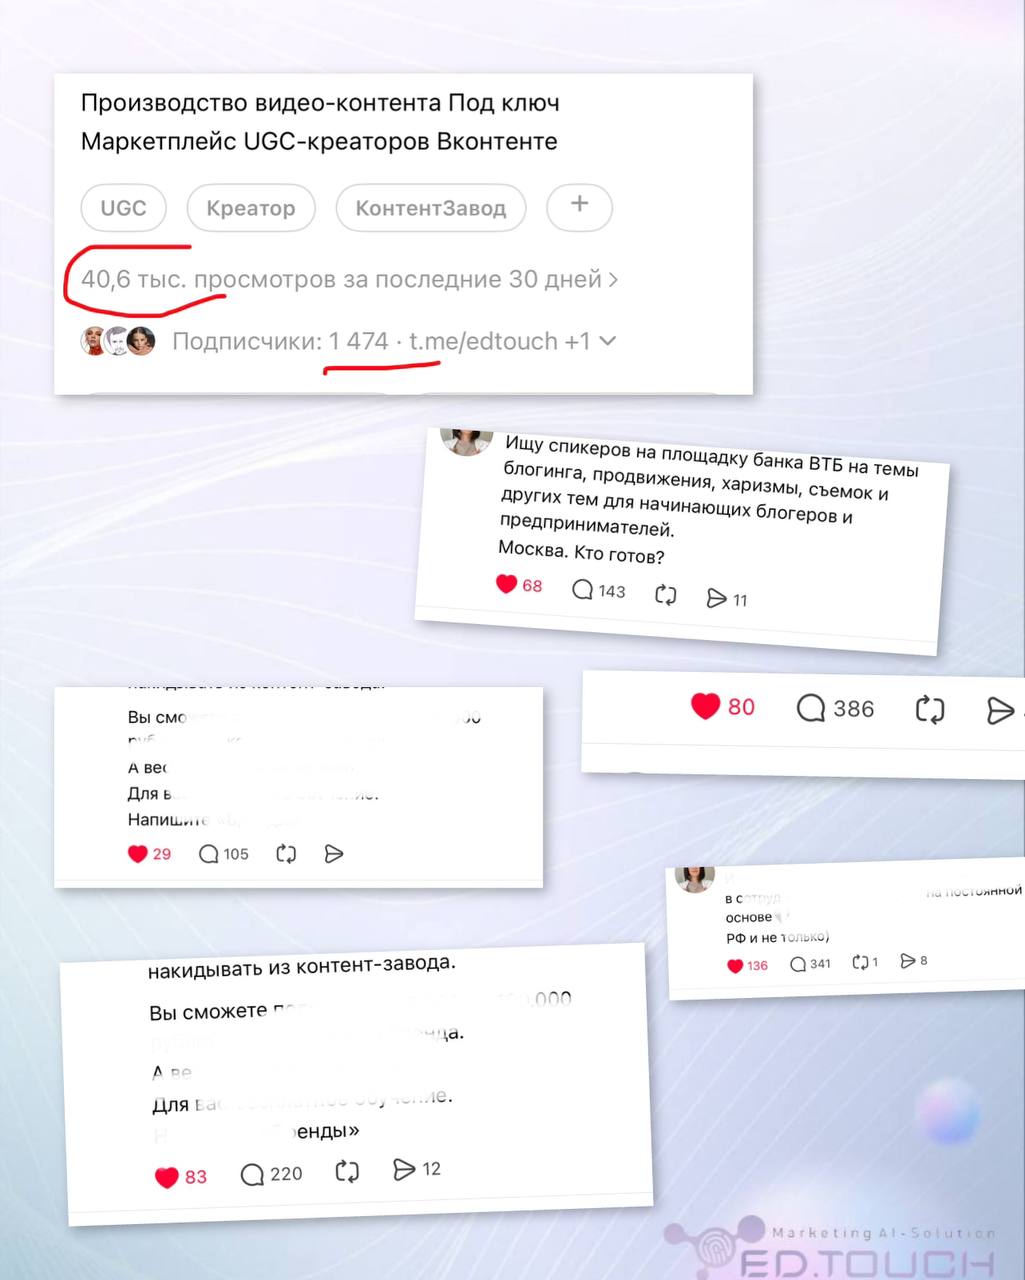Share the post with 29 likes
This screenshot has width=1025, height=1280.
click(x=334, y=854)
